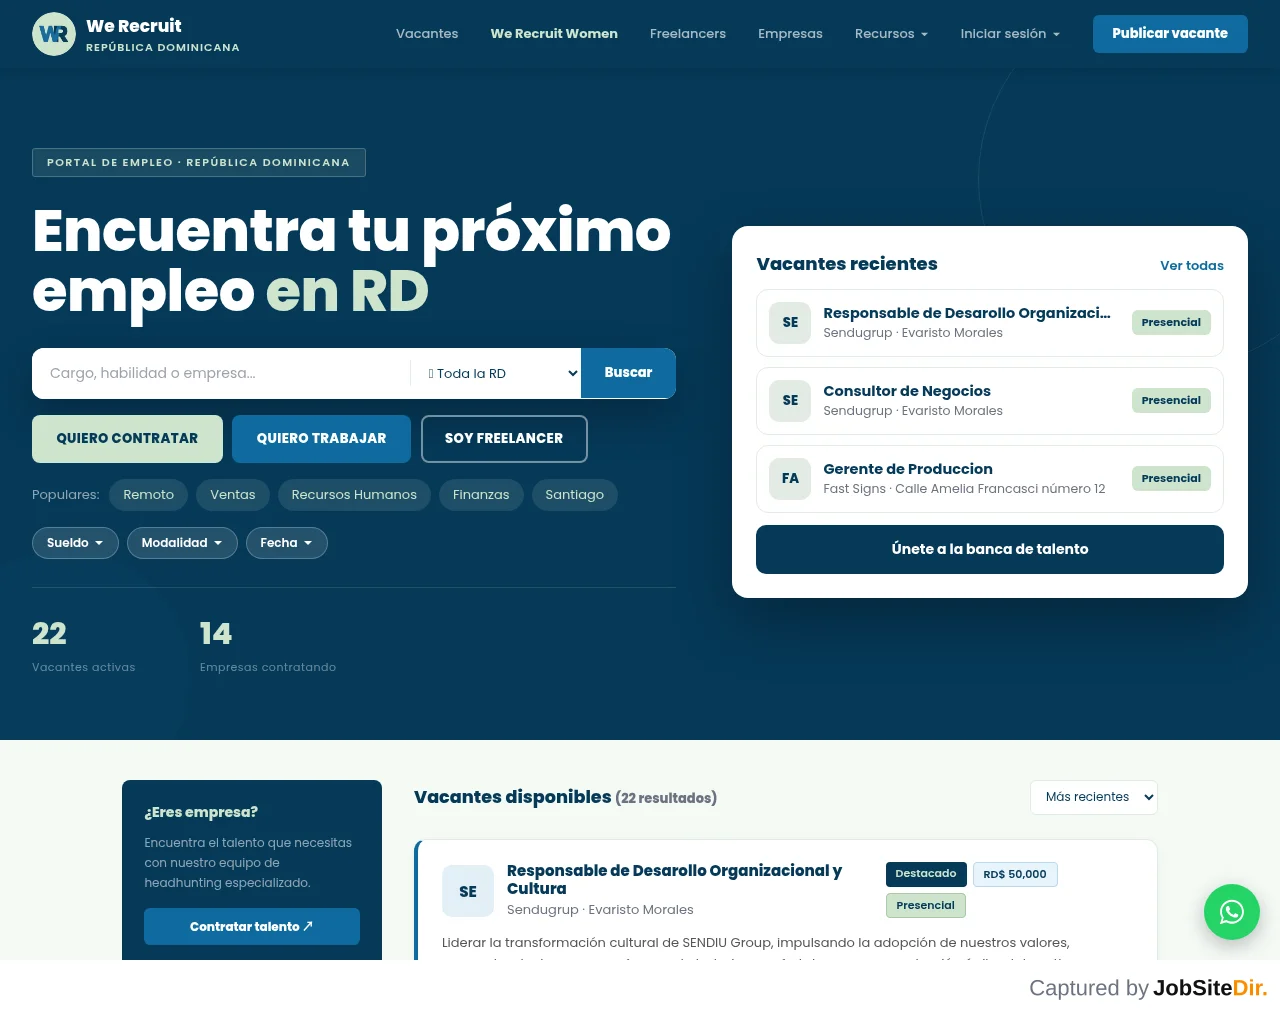This screenshot has height=1018, width=1280.
Task: Click the 14 Empresas contratando statistic
Action: point(268,646)
